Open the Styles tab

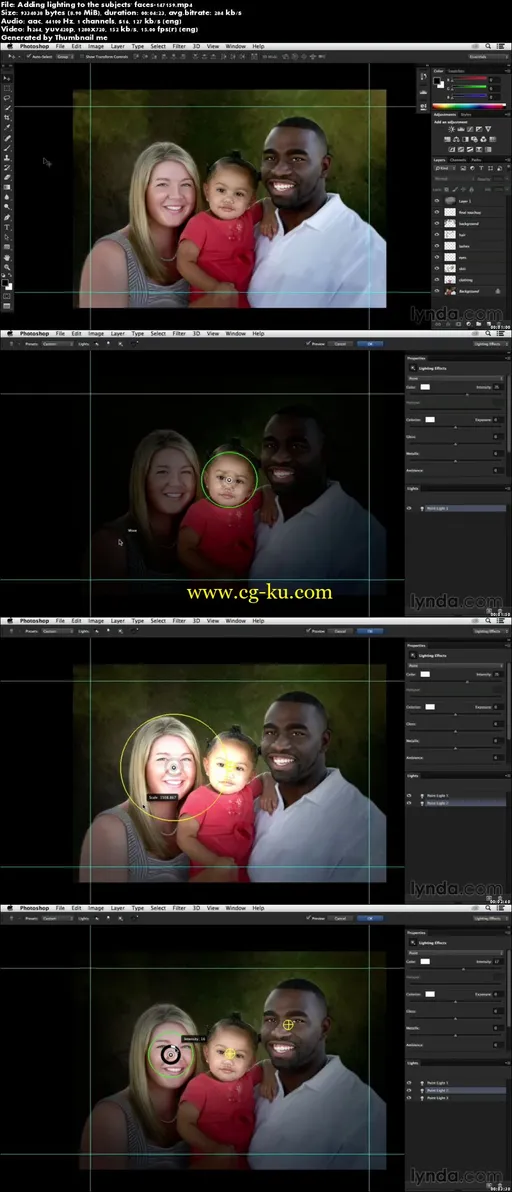coord(466,115)
